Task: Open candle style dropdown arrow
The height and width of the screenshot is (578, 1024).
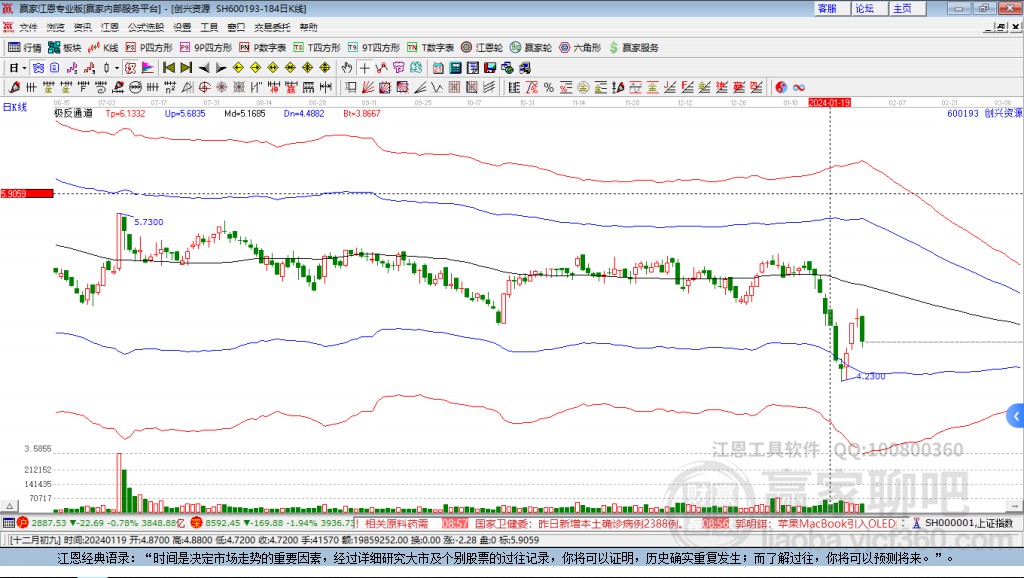Action: 116,68
